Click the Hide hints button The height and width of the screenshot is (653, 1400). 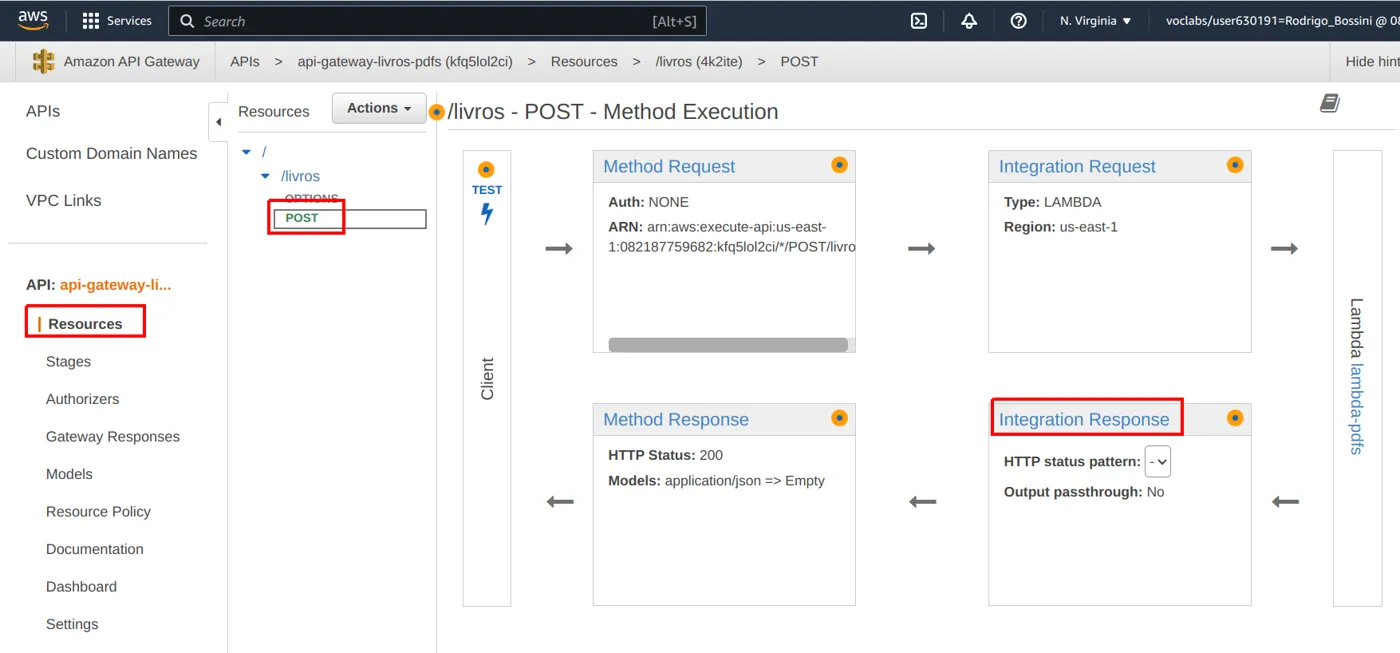point(1370,62)
